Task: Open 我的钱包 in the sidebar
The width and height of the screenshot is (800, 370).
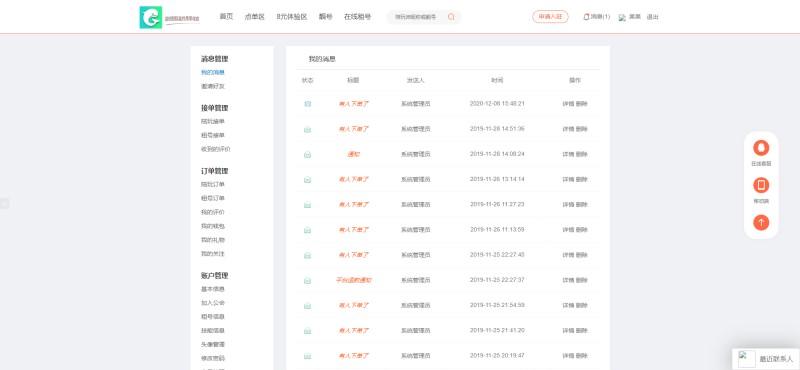Action: click(x=213, y=226)
